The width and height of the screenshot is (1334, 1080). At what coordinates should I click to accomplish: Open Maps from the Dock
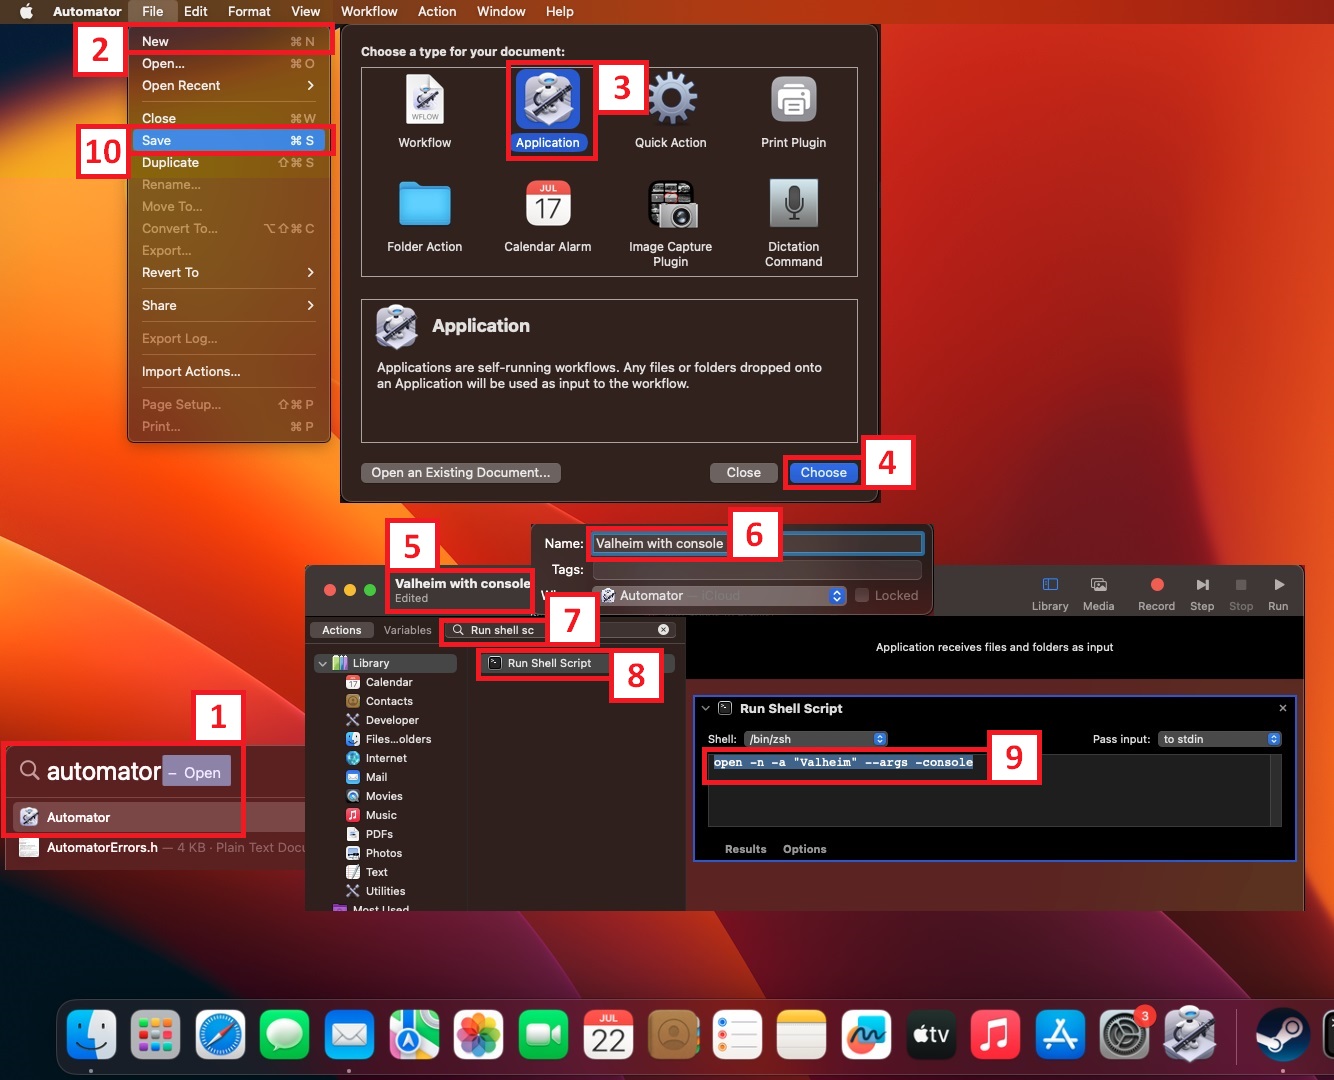(414, 1034)
